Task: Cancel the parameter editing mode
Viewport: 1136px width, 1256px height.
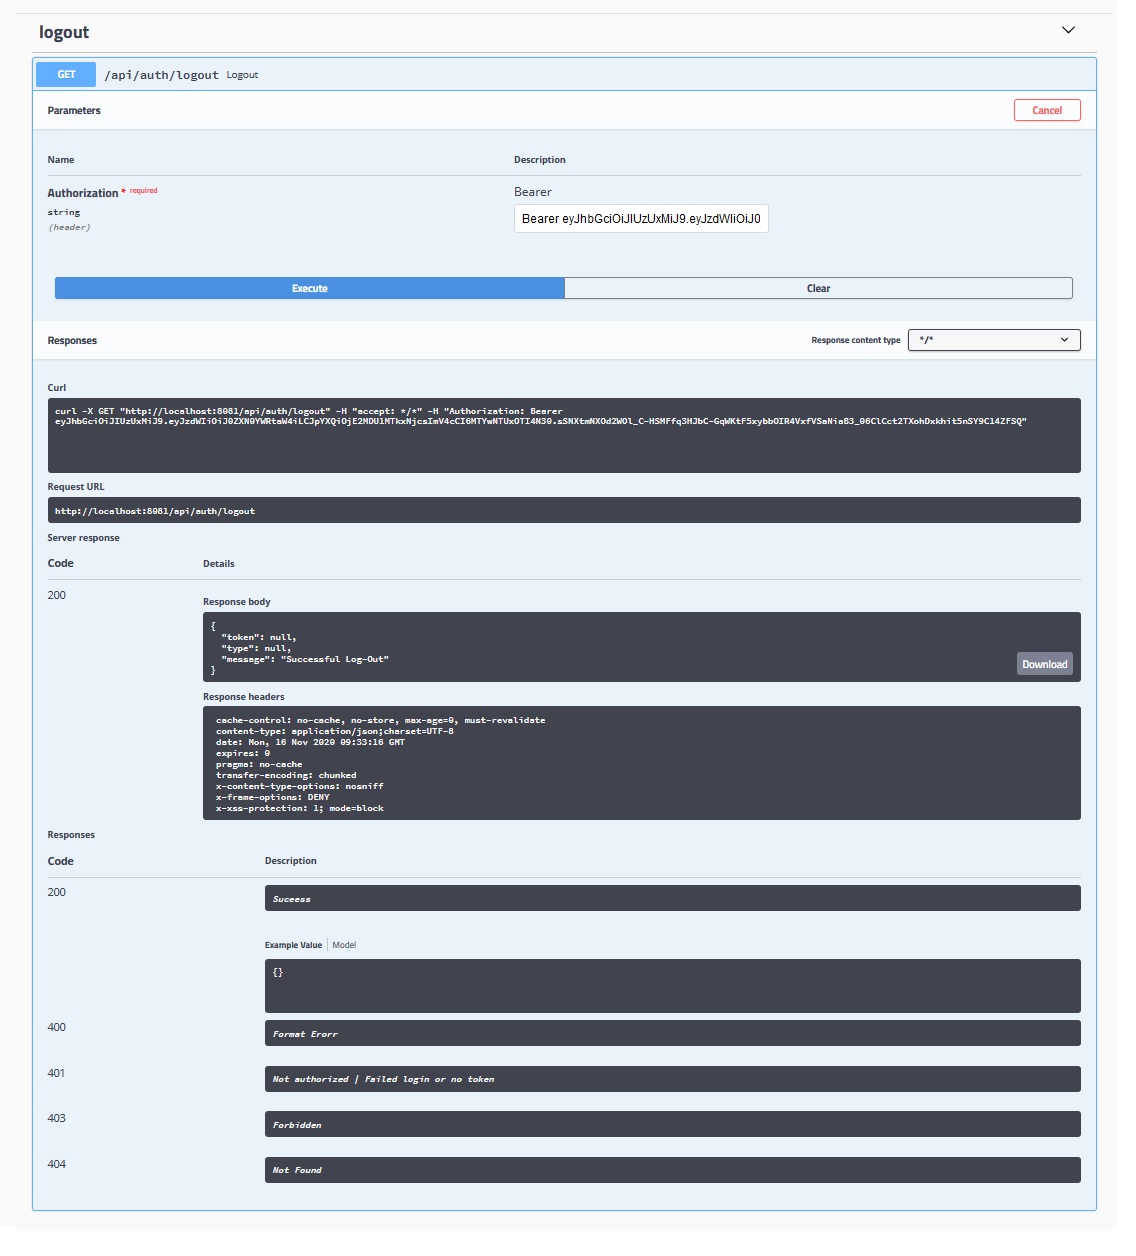Action: (x=1047, y=110)
